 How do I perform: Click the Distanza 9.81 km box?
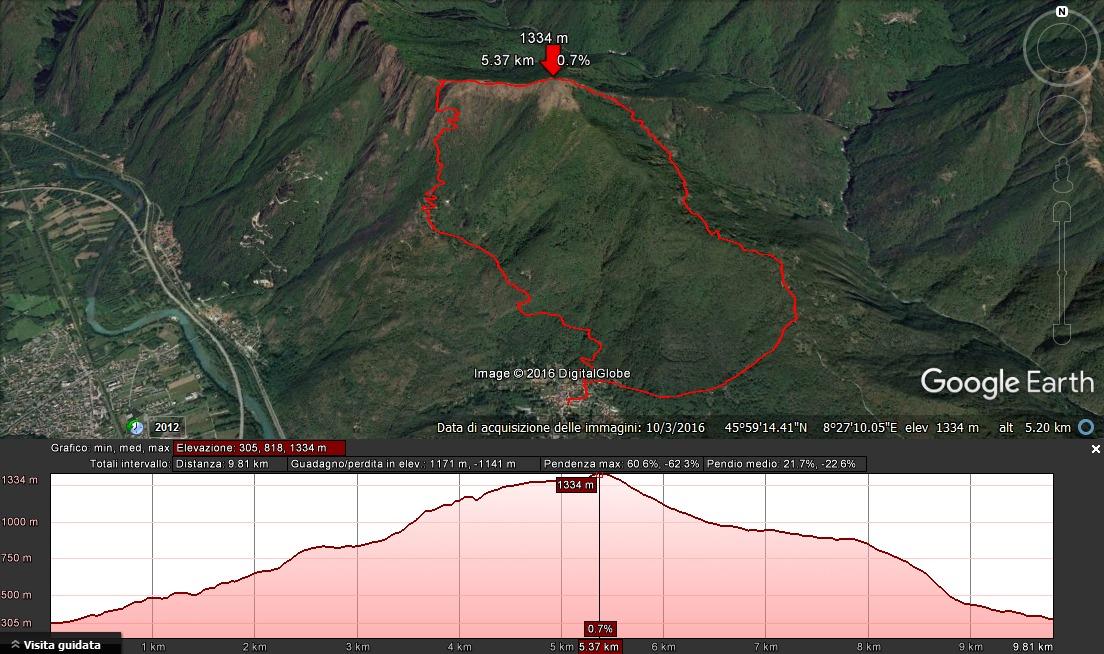coord(230,464)
